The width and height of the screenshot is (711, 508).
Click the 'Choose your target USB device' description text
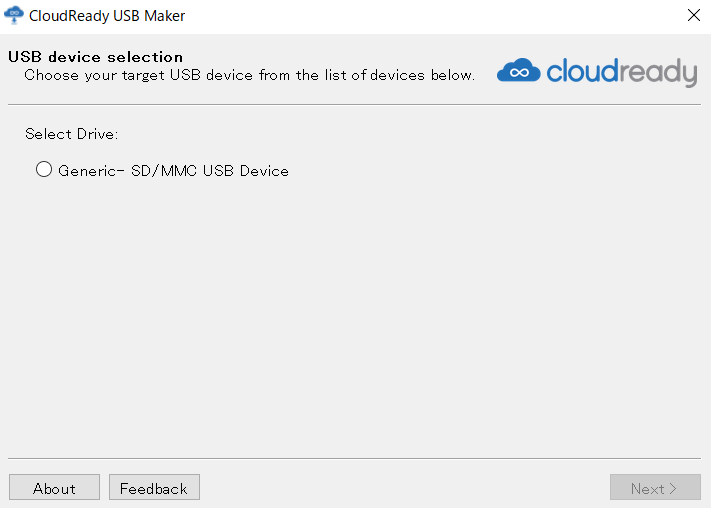coord(249,75)
